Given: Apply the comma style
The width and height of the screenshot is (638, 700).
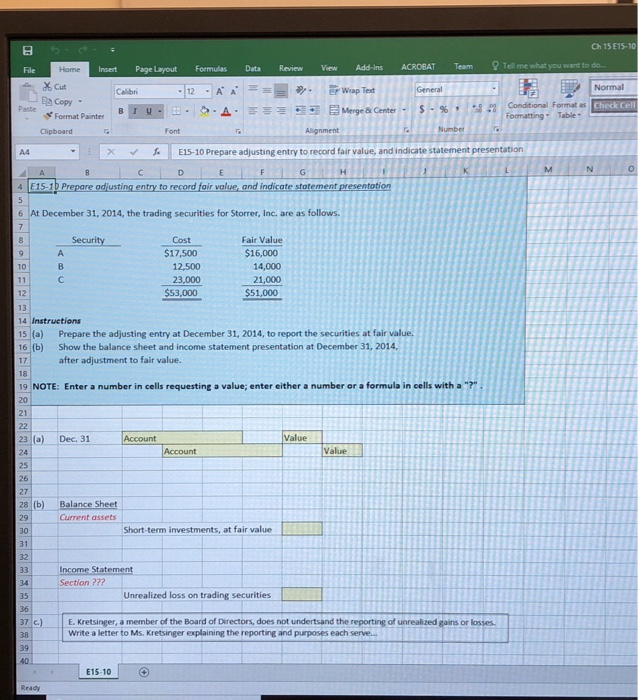Looking at the screenshot, I should point(457,109).
